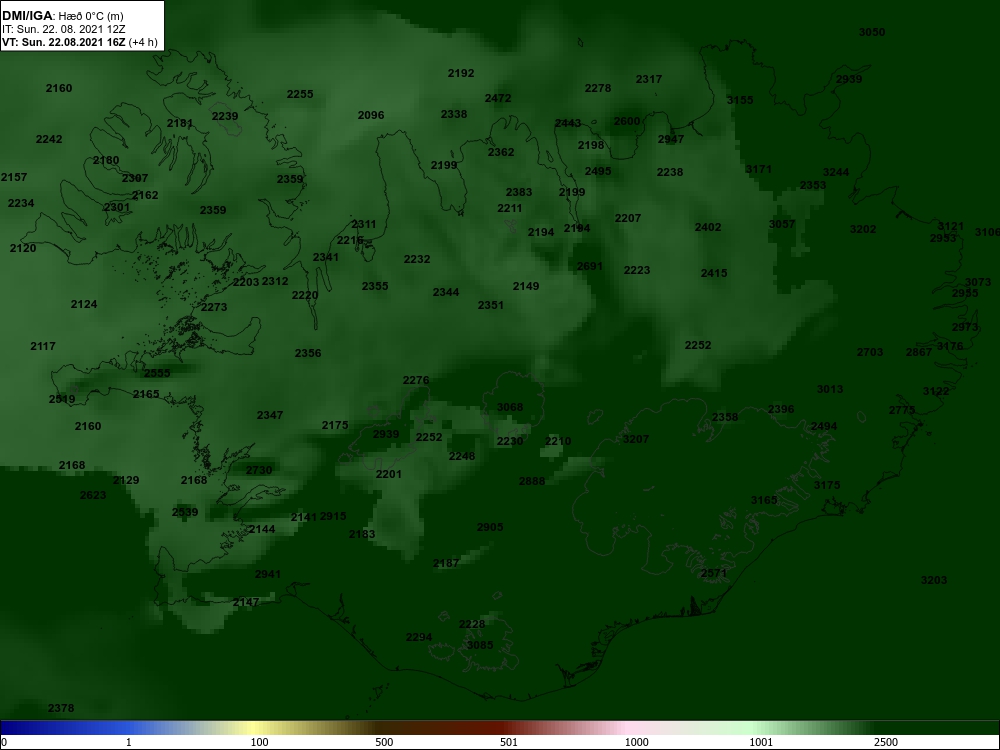
Task: Select the map value 2347
Action: (270, 415)
